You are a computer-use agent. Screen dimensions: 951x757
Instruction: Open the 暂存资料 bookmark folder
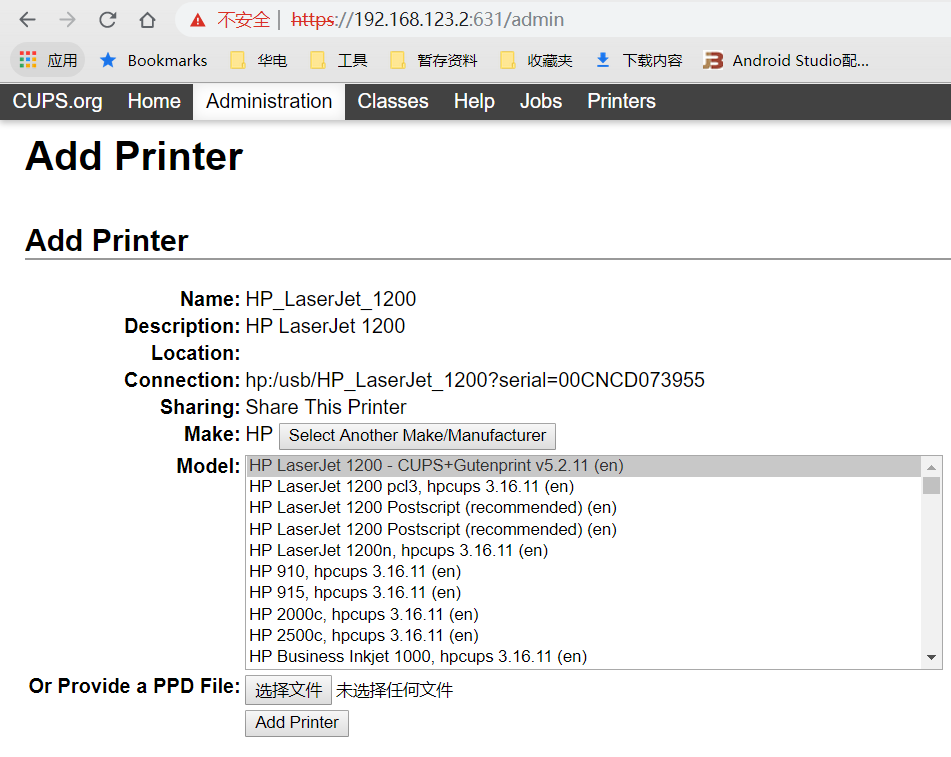point(434,61)
